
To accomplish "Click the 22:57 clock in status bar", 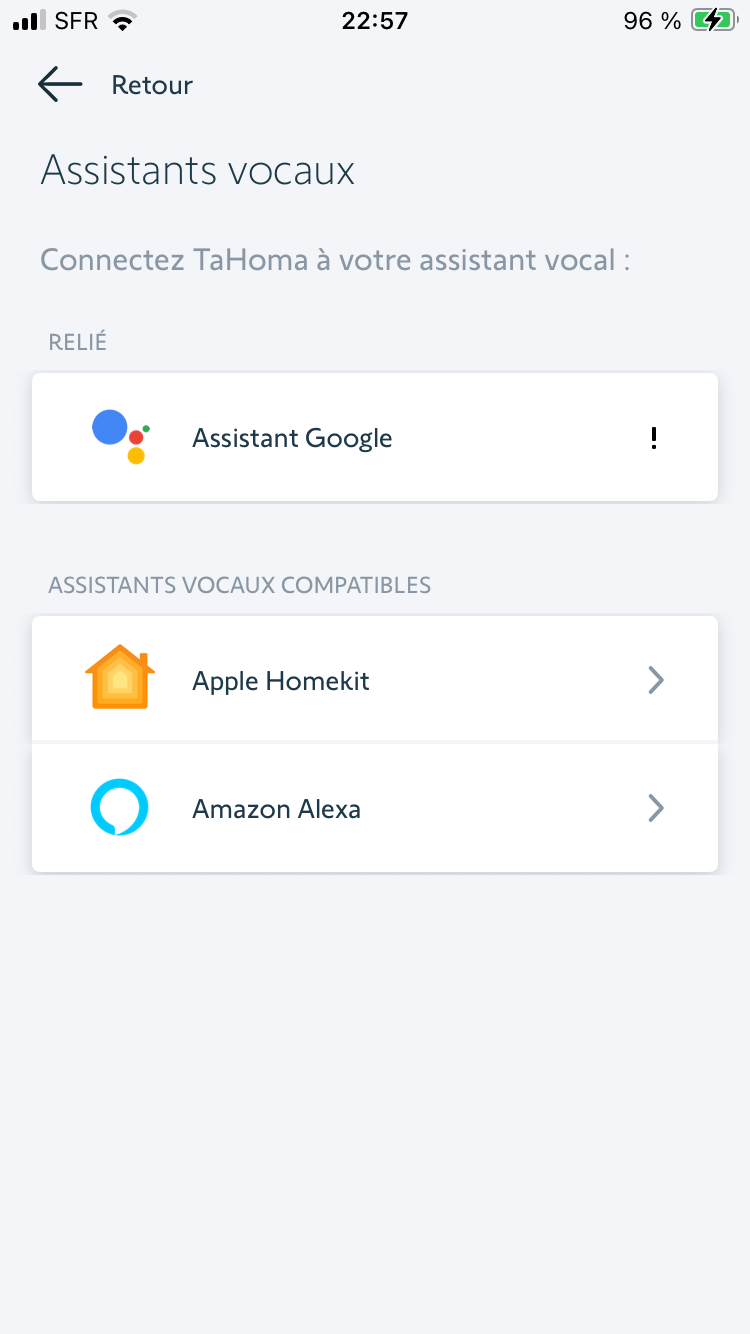I will [x=375, y=21].
